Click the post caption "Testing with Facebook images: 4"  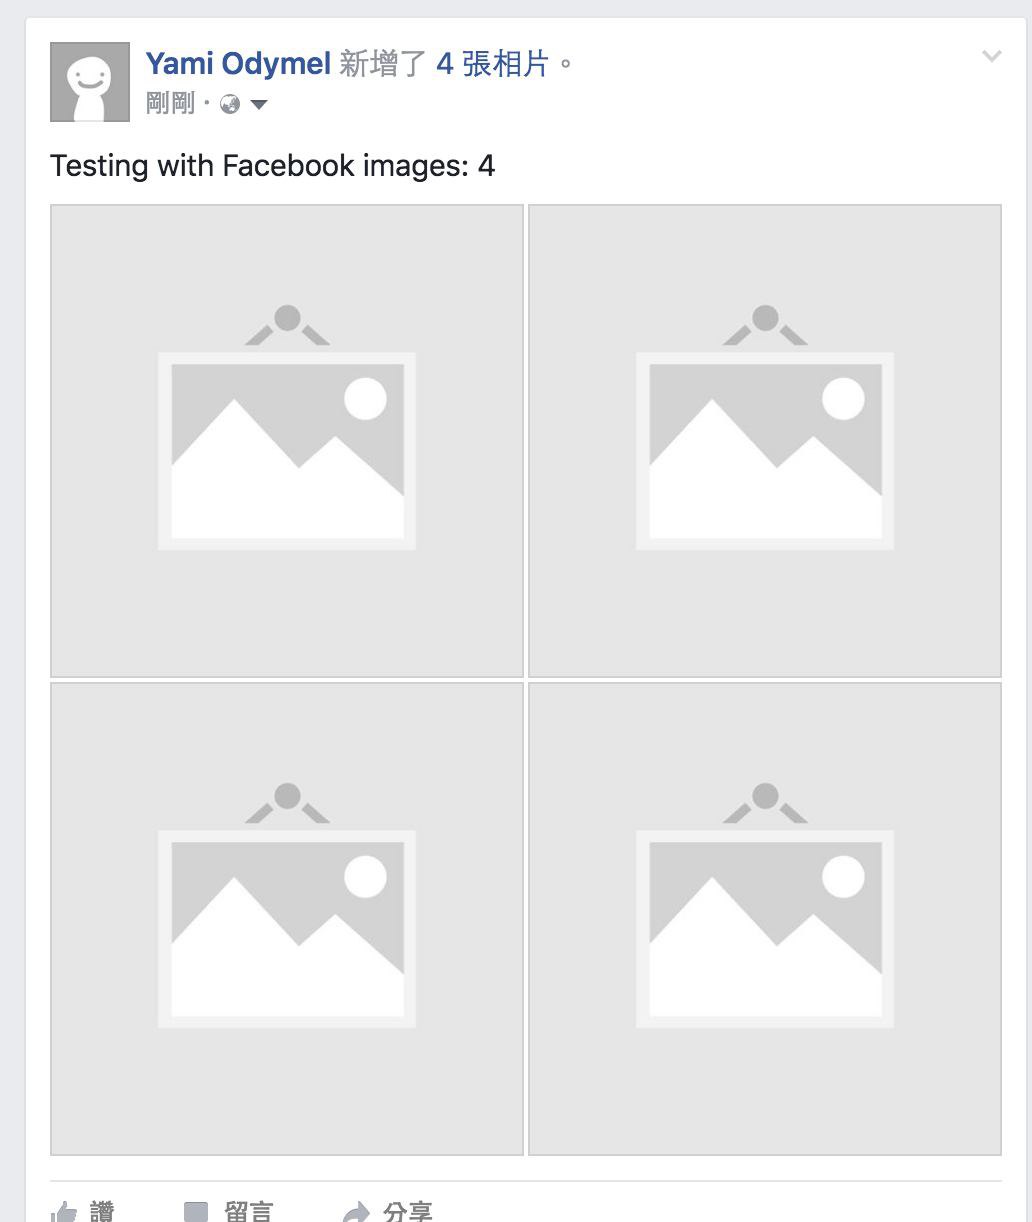tap(272, 165)
